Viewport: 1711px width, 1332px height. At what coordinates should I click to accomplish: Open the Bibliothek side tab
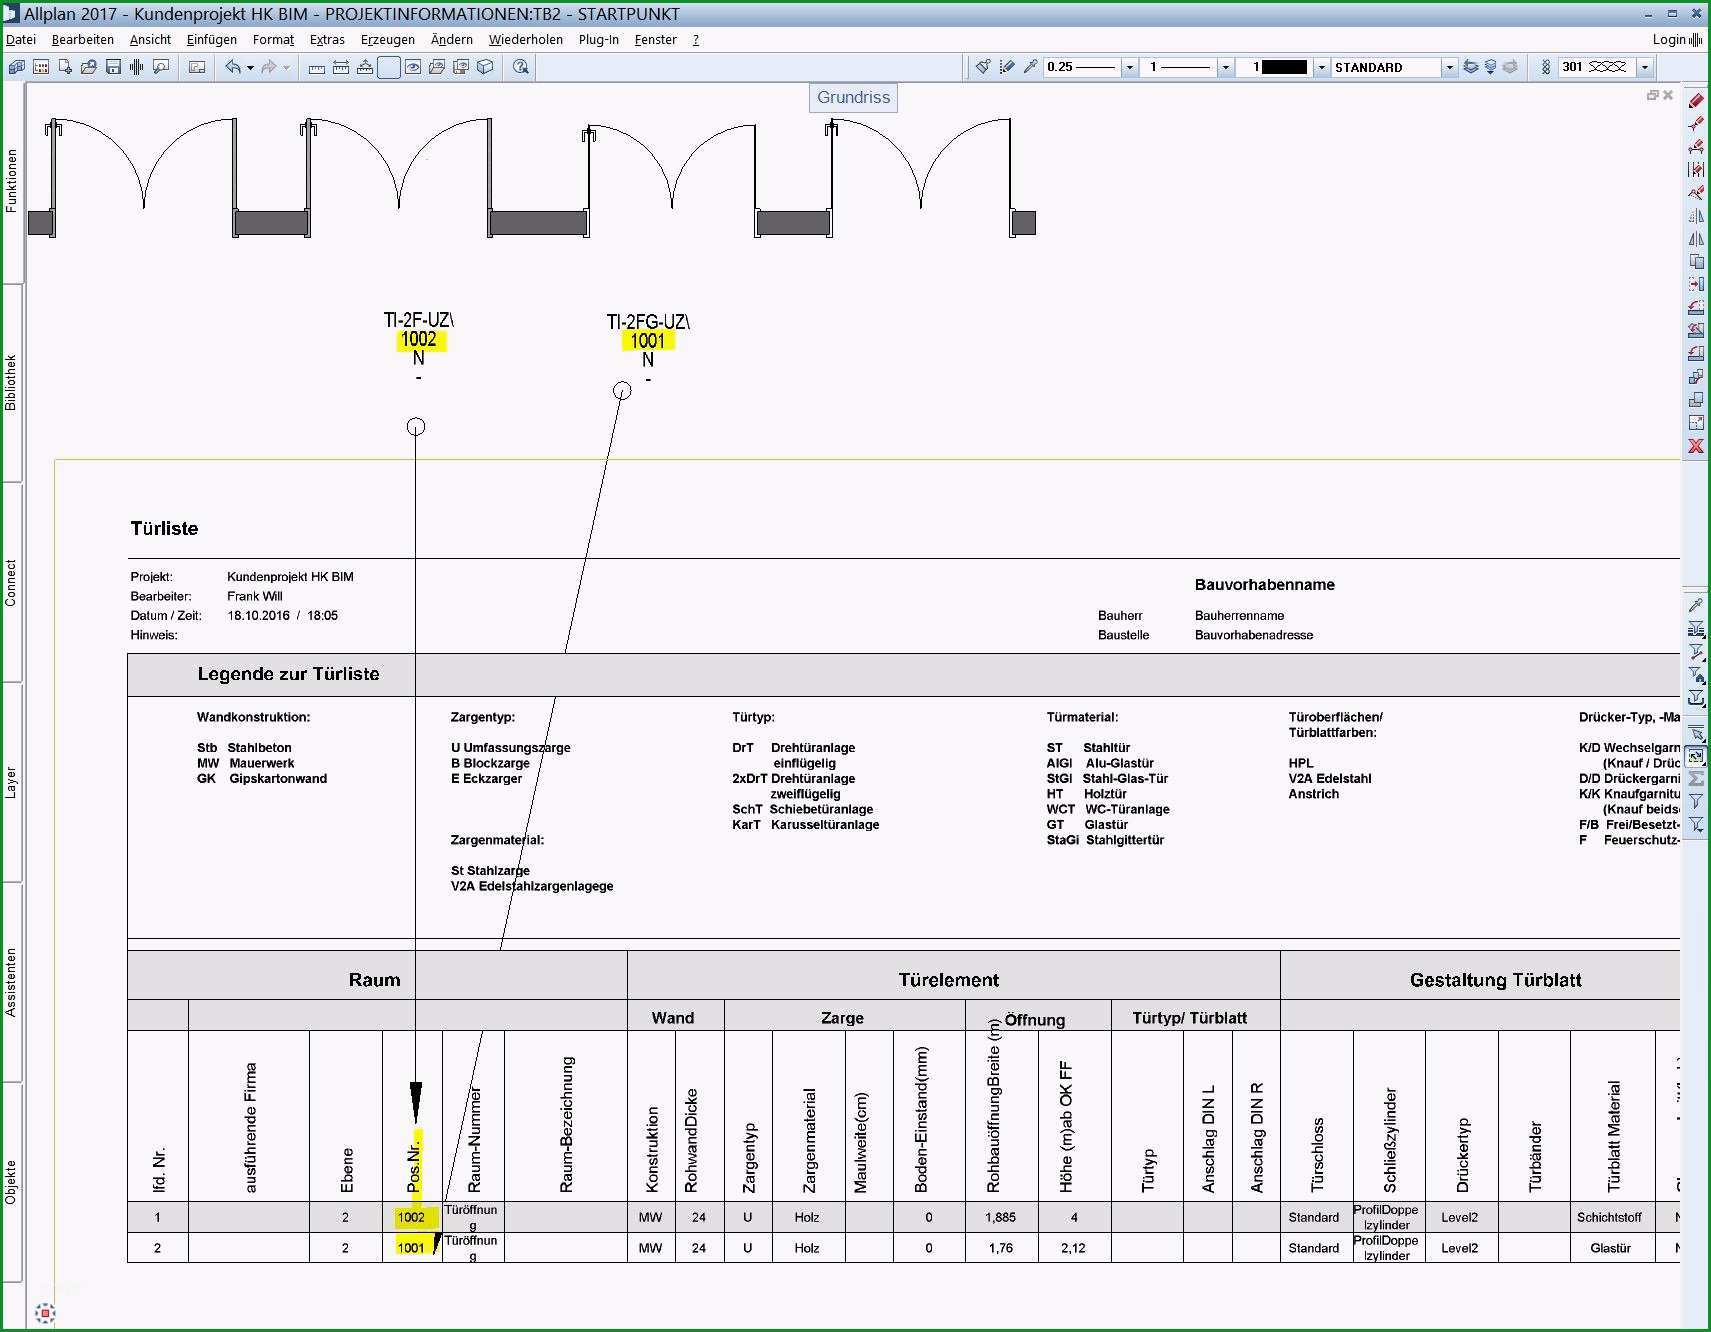(11, 382)
